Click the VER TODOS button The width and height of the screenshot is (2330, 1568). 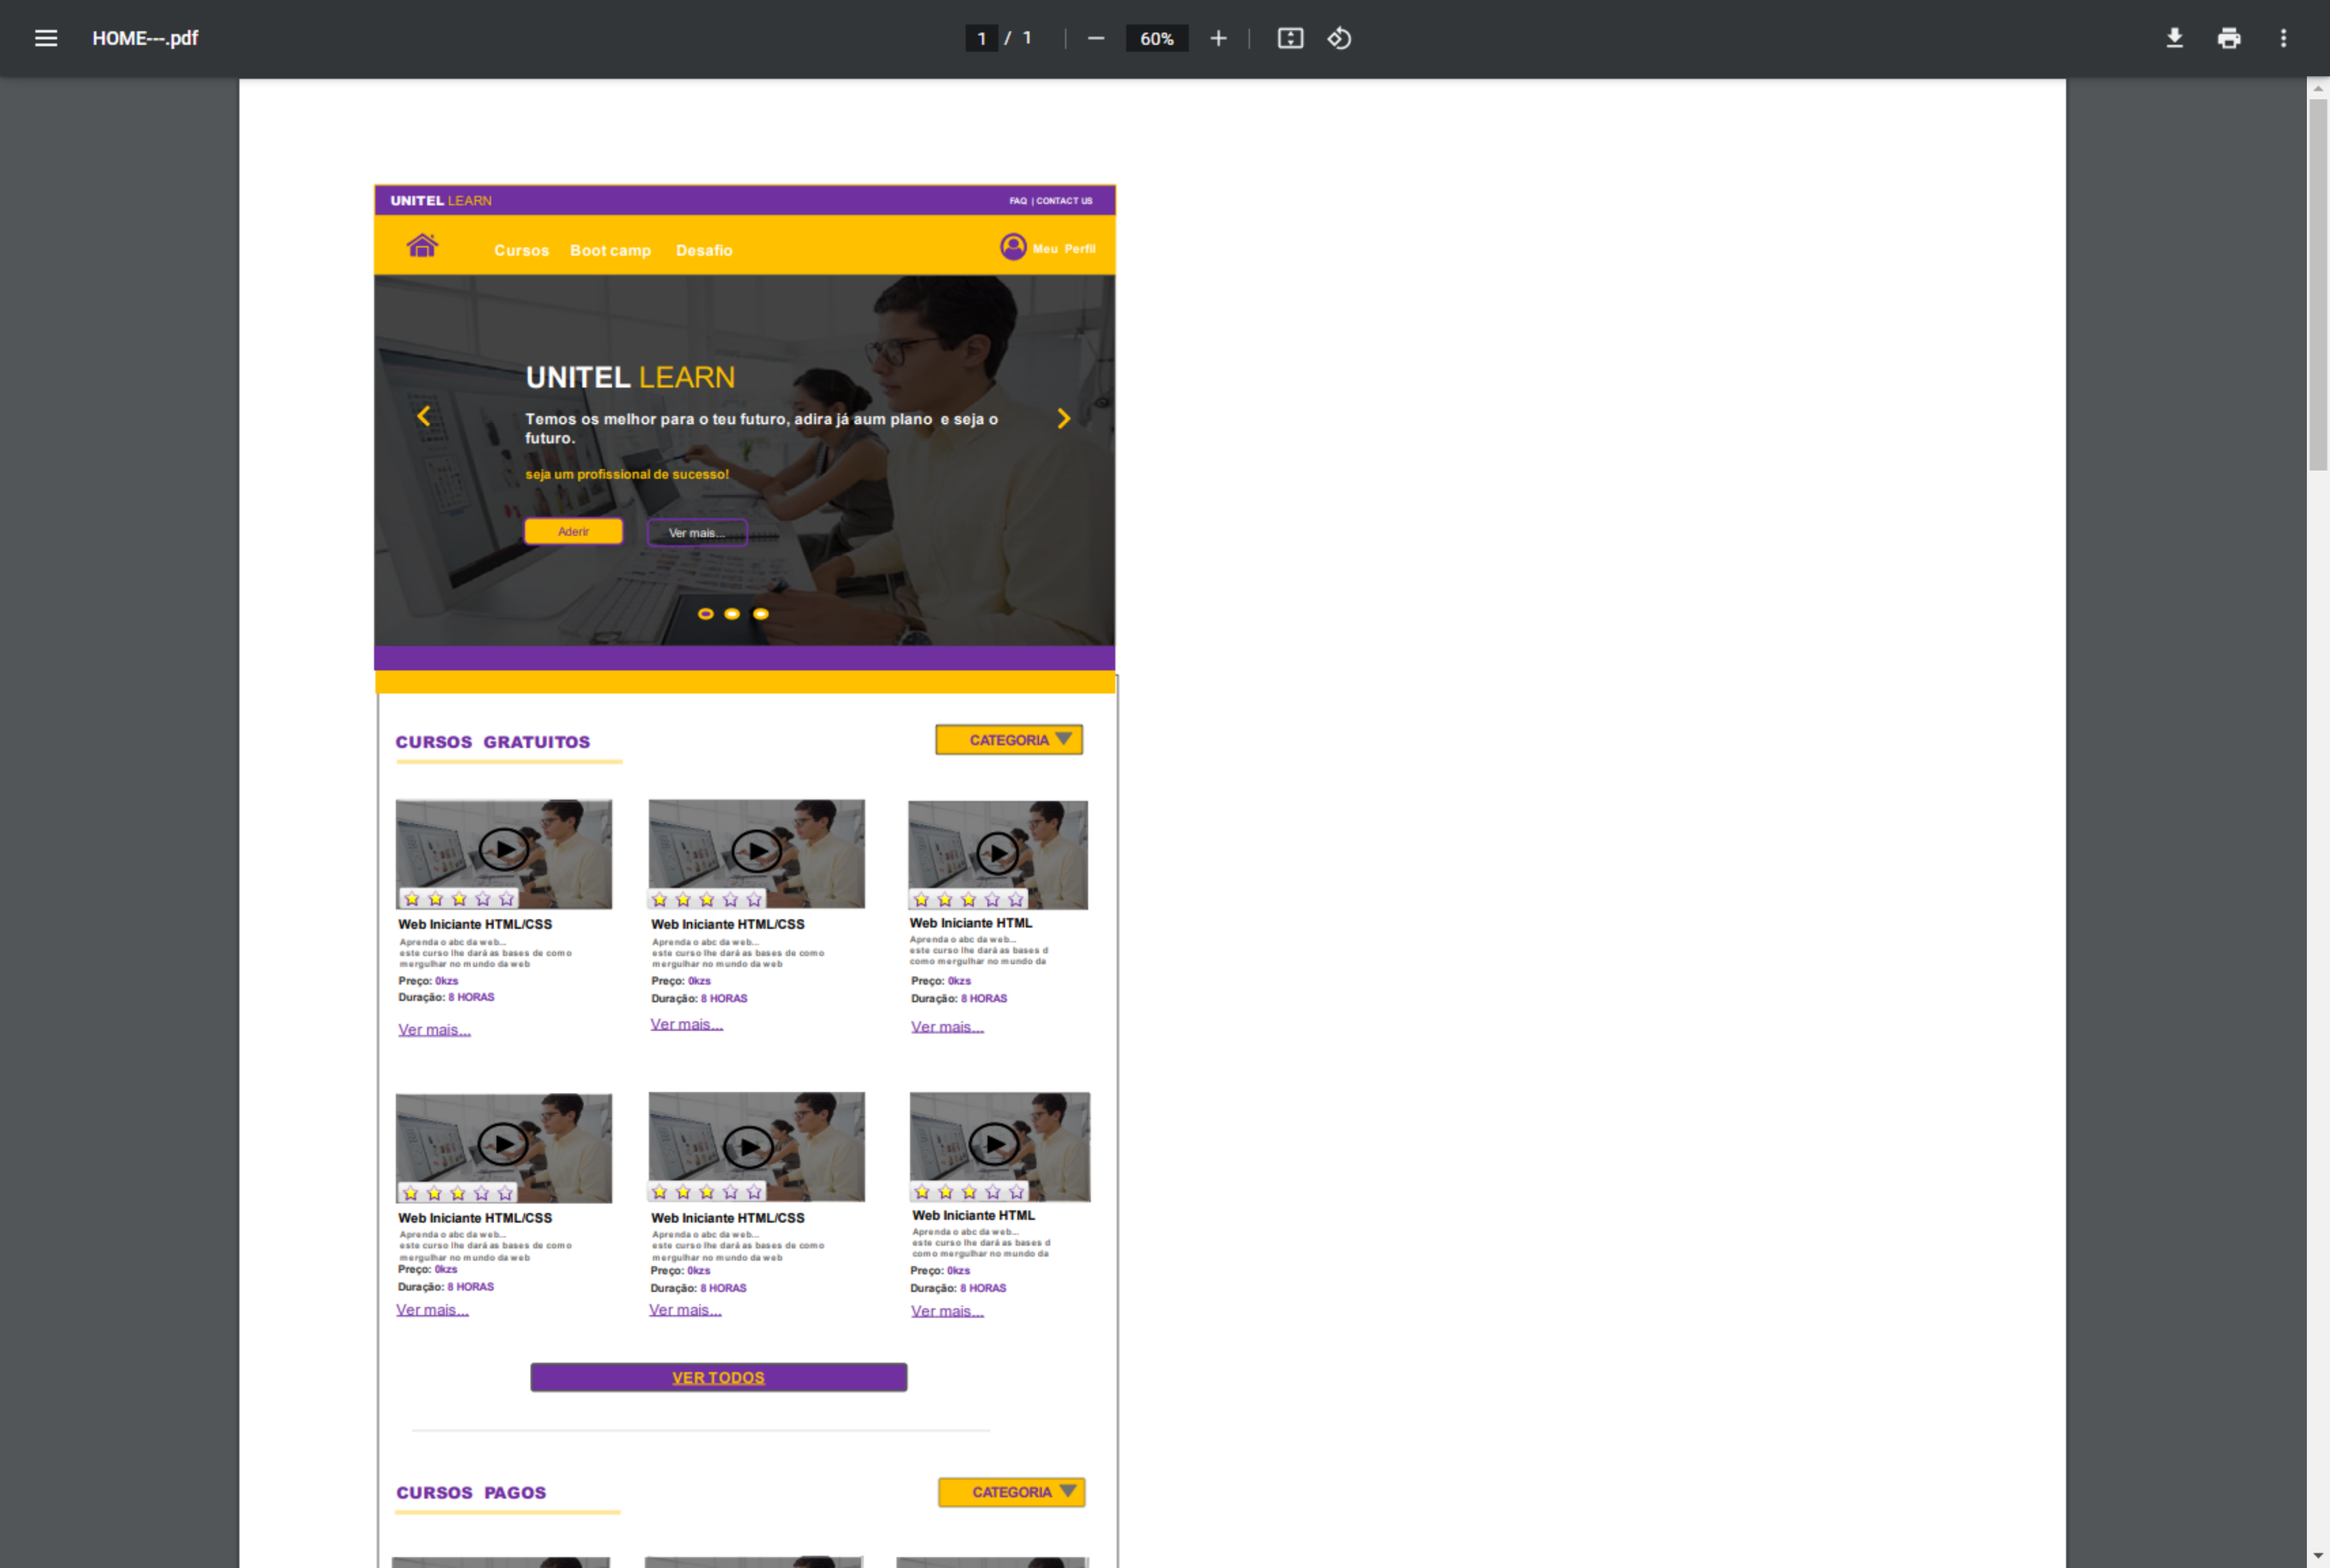(718, 1377)
